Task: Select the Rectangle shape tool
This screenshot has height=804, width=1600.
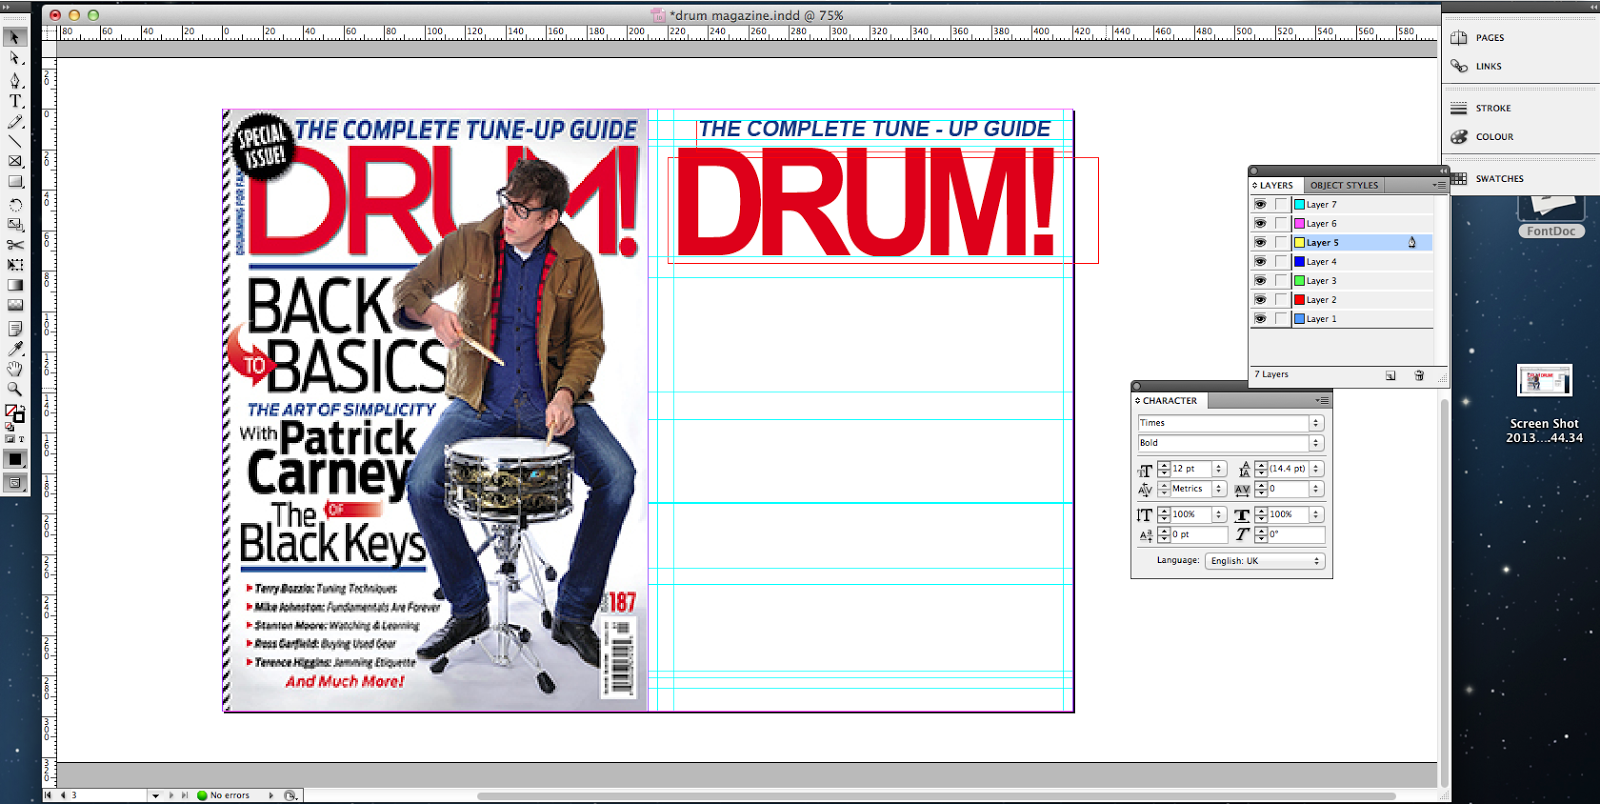Action: [15, 182]
